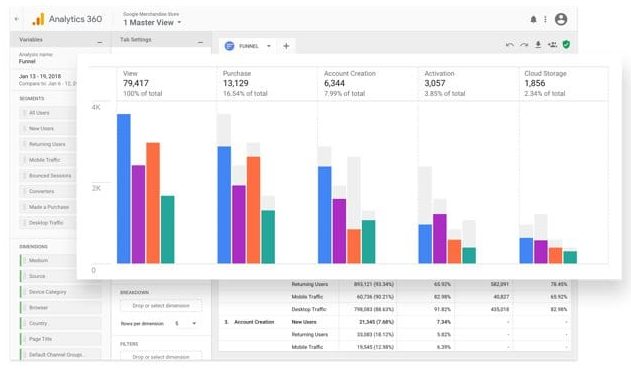Open the user account avatar

561,19
